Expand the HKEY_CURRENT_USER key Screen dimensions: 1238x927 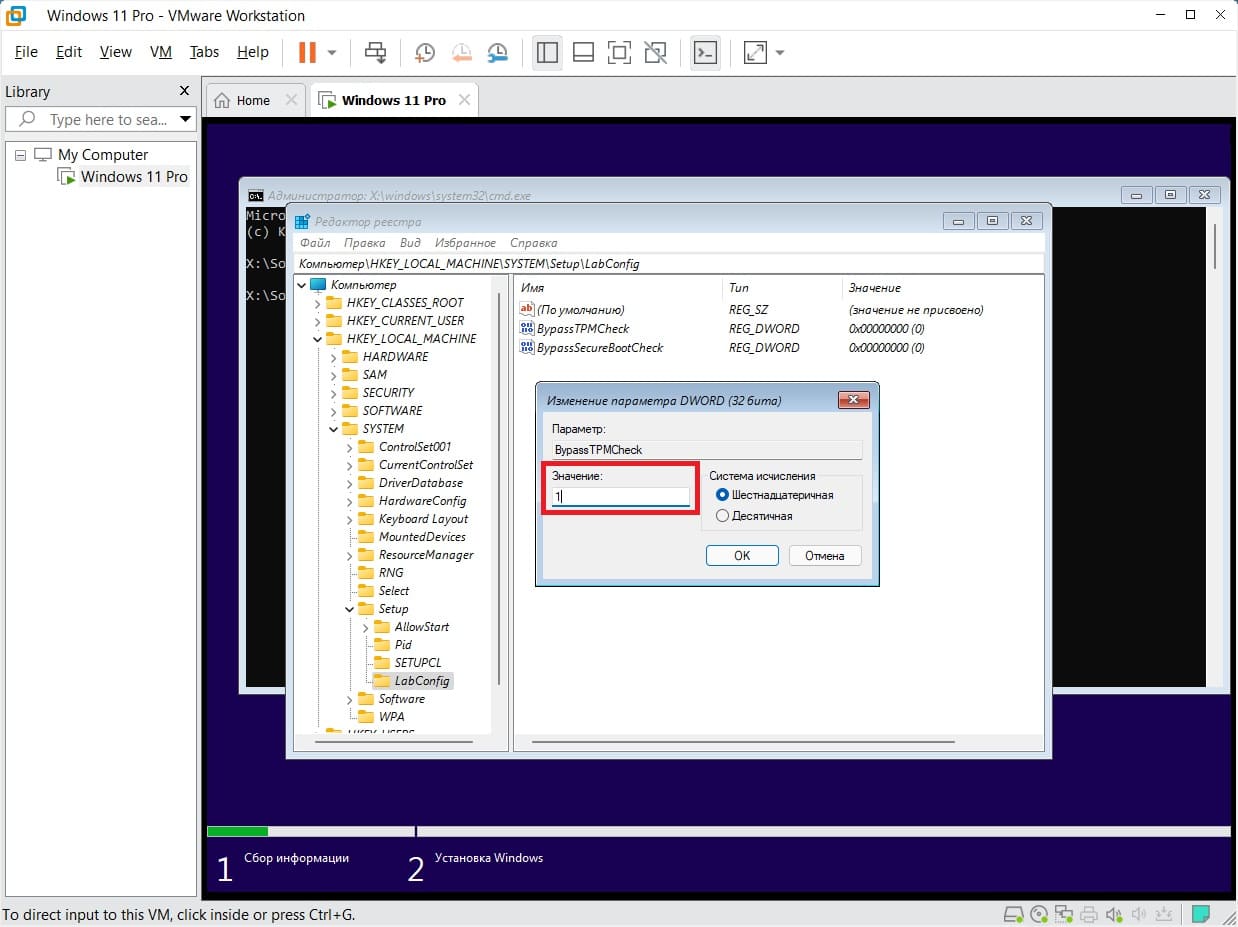(318, 321)
